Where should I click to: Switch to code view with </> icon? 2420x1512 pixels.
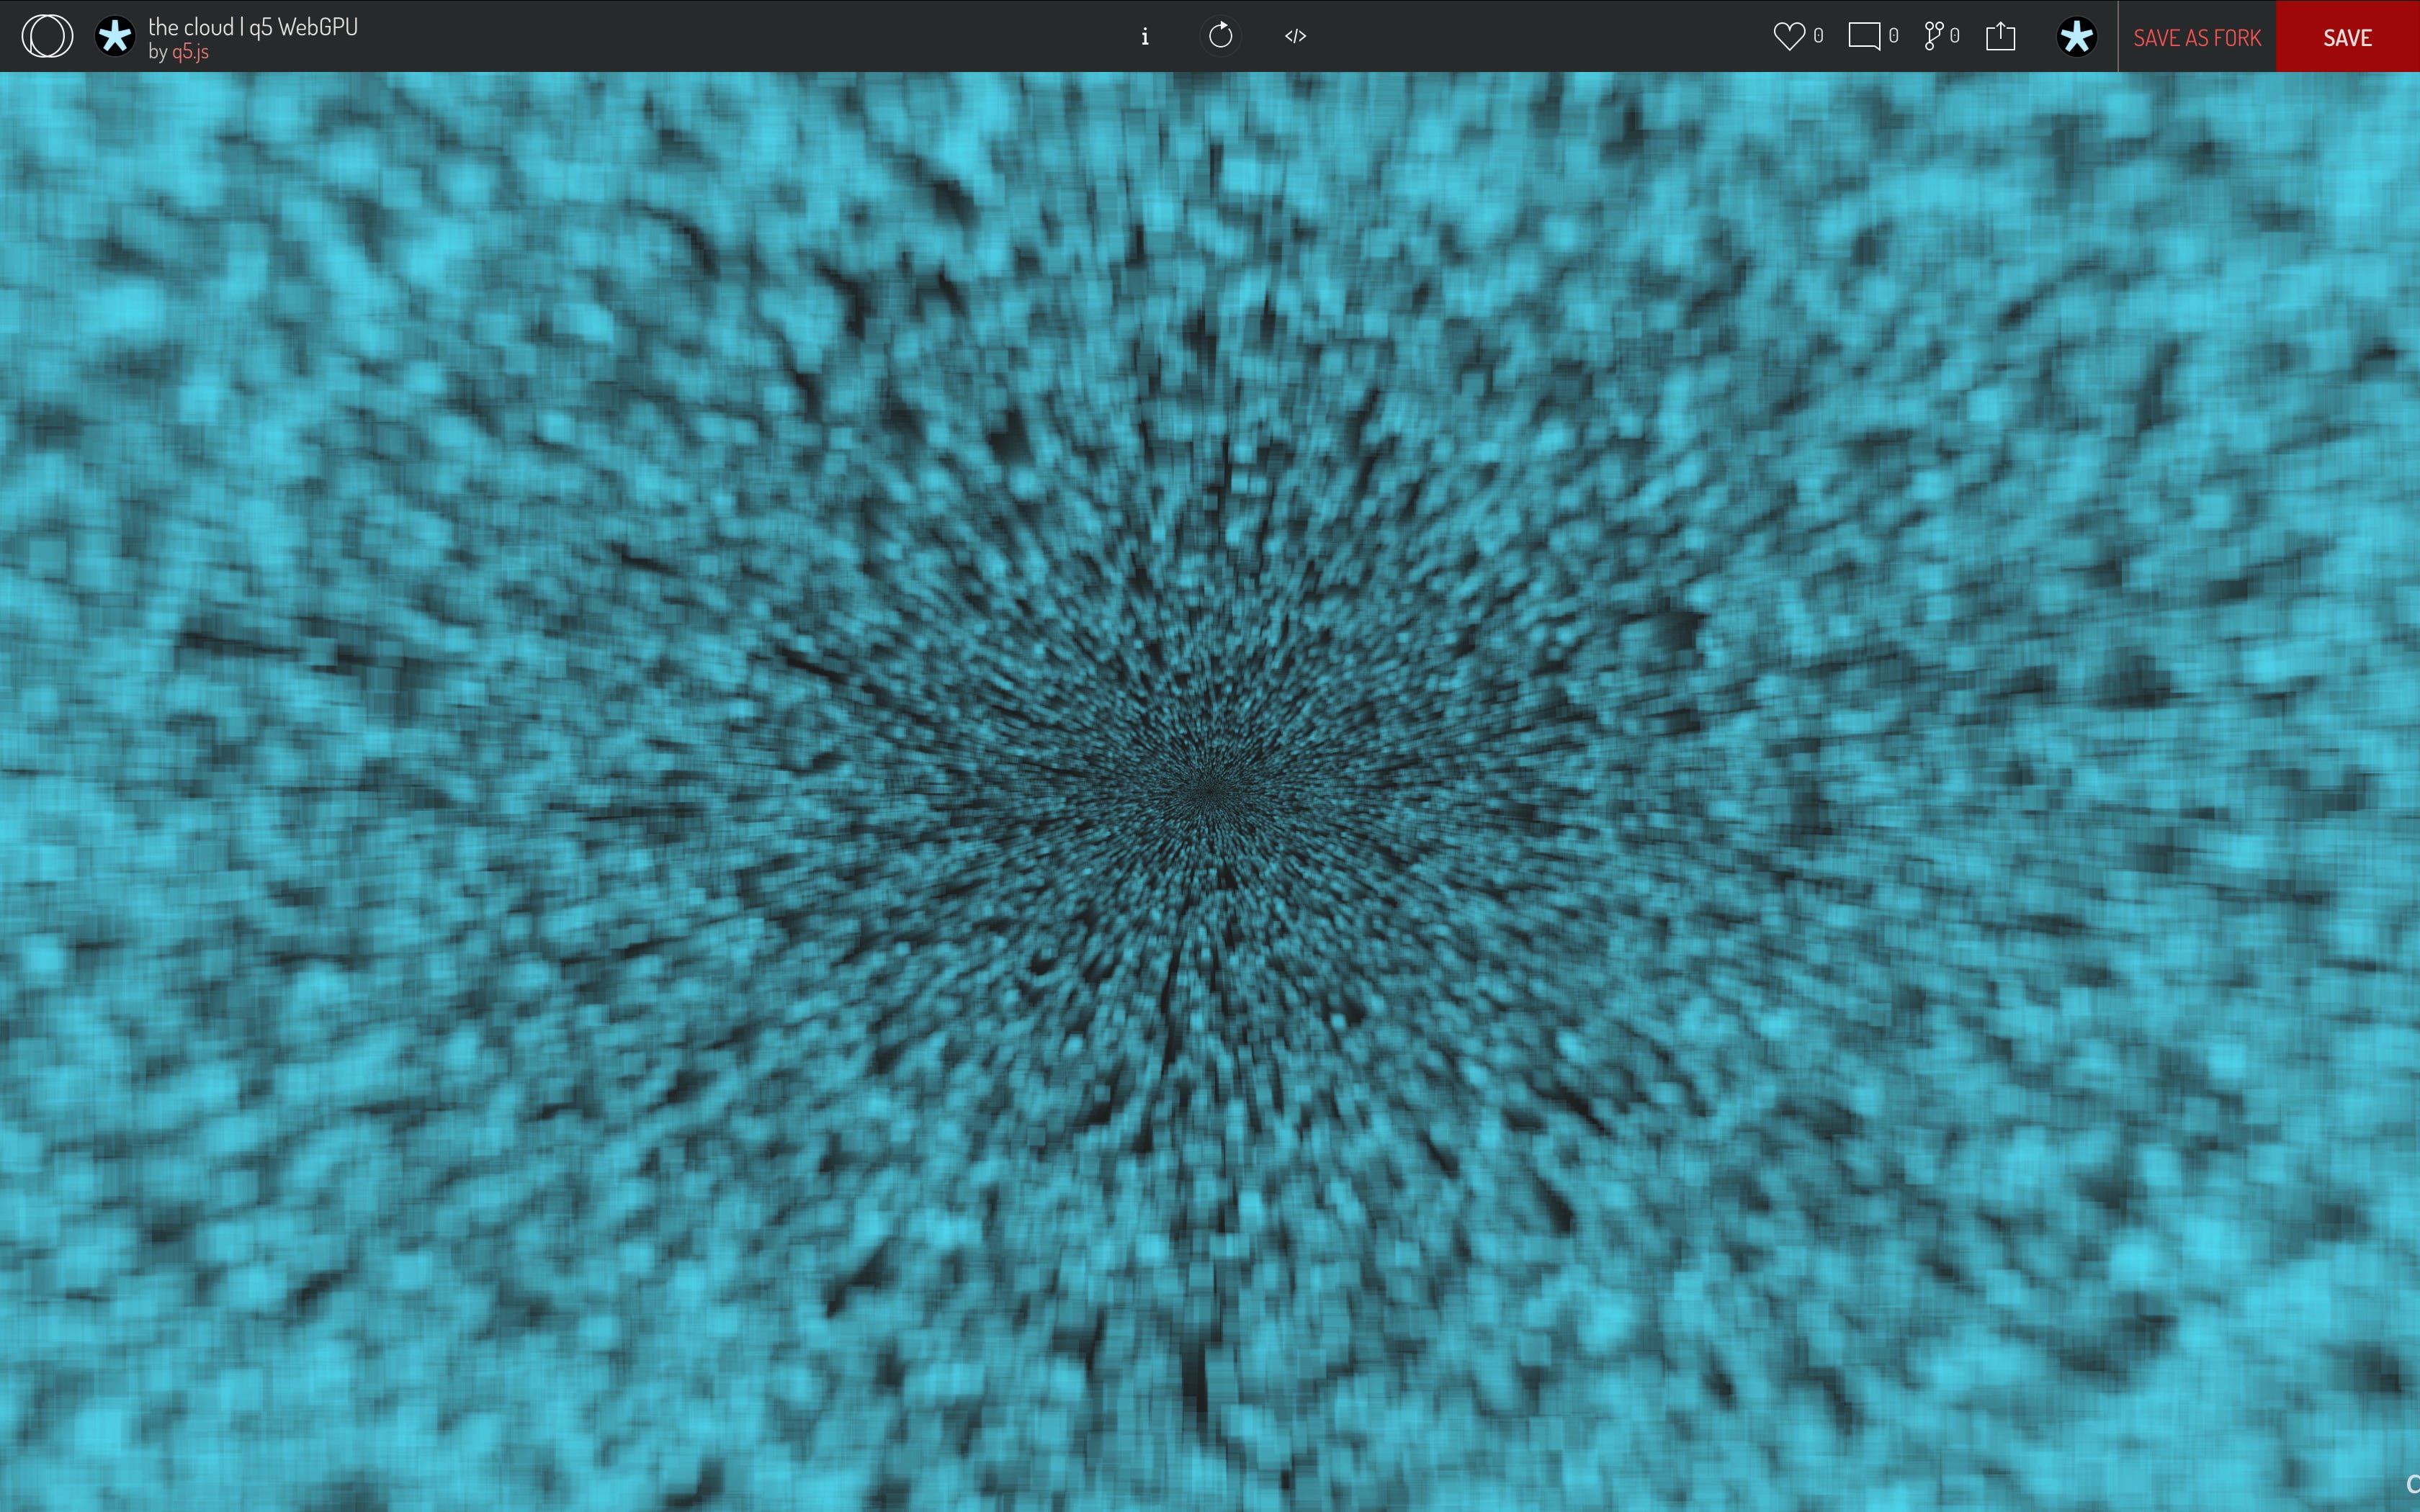pos(1295,36)
